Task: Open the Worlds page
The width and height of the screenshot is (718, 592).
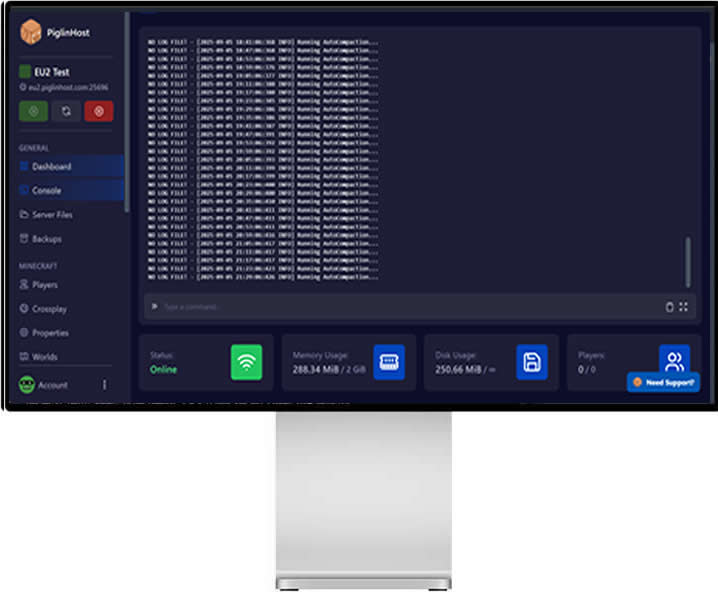Action: [38, 357]
